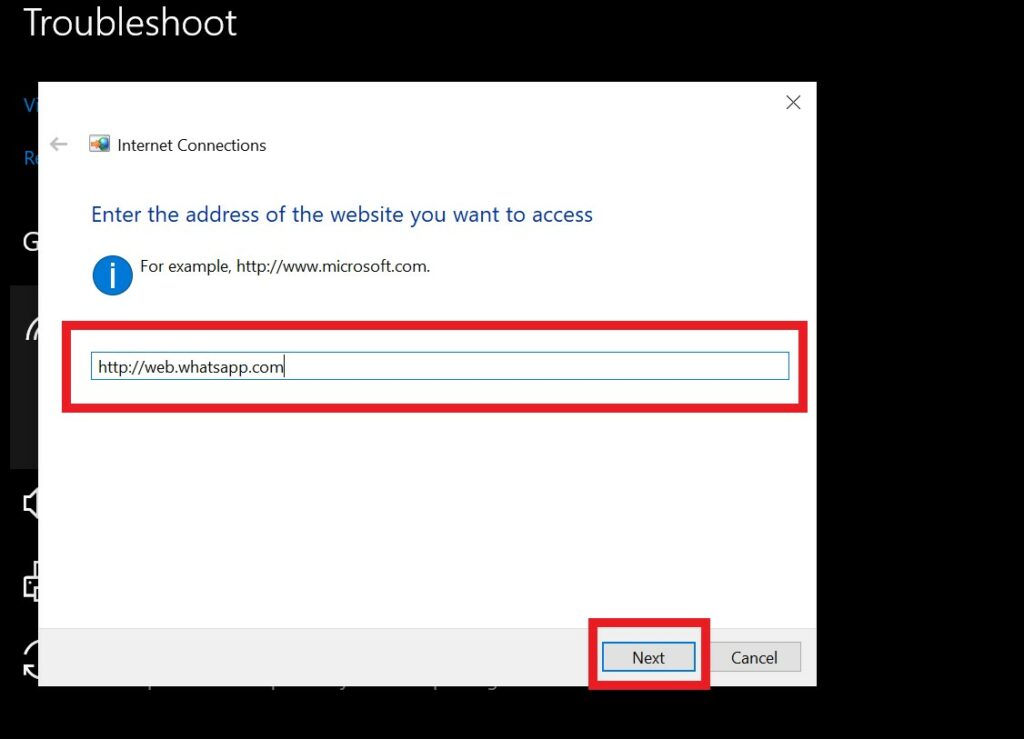Screen dimensions: 1024x739
Task: Click the Internet Connections title text
Action: point(191,145)
